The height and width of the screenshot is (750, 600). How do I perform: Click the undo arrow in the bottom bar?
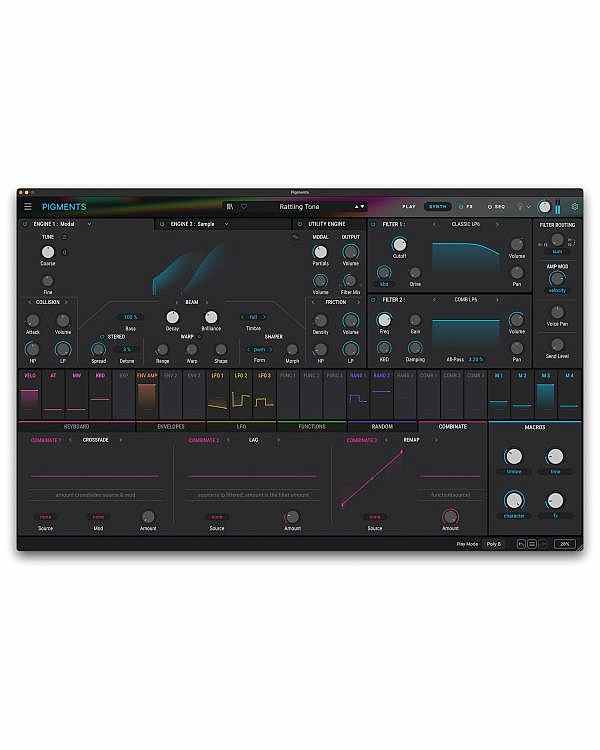521,544
